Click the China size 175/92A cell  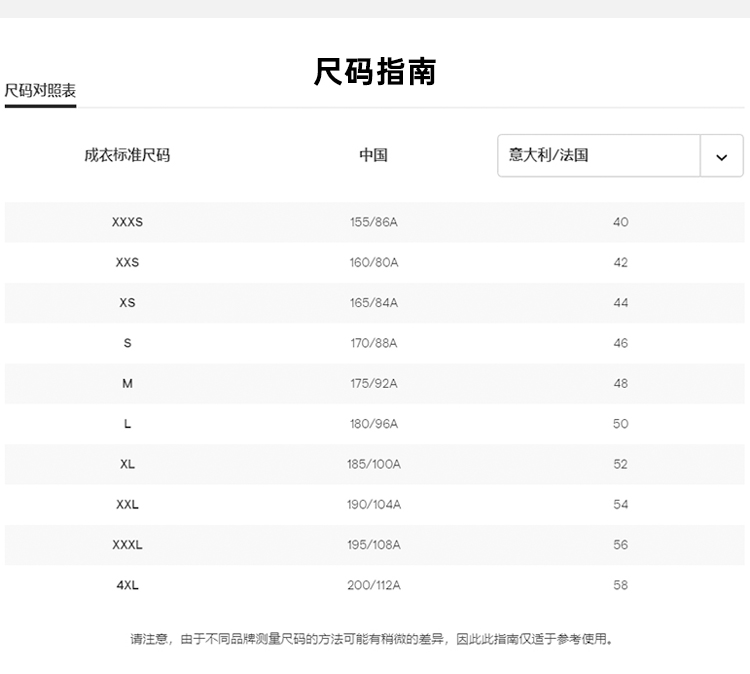coord(374,384)
